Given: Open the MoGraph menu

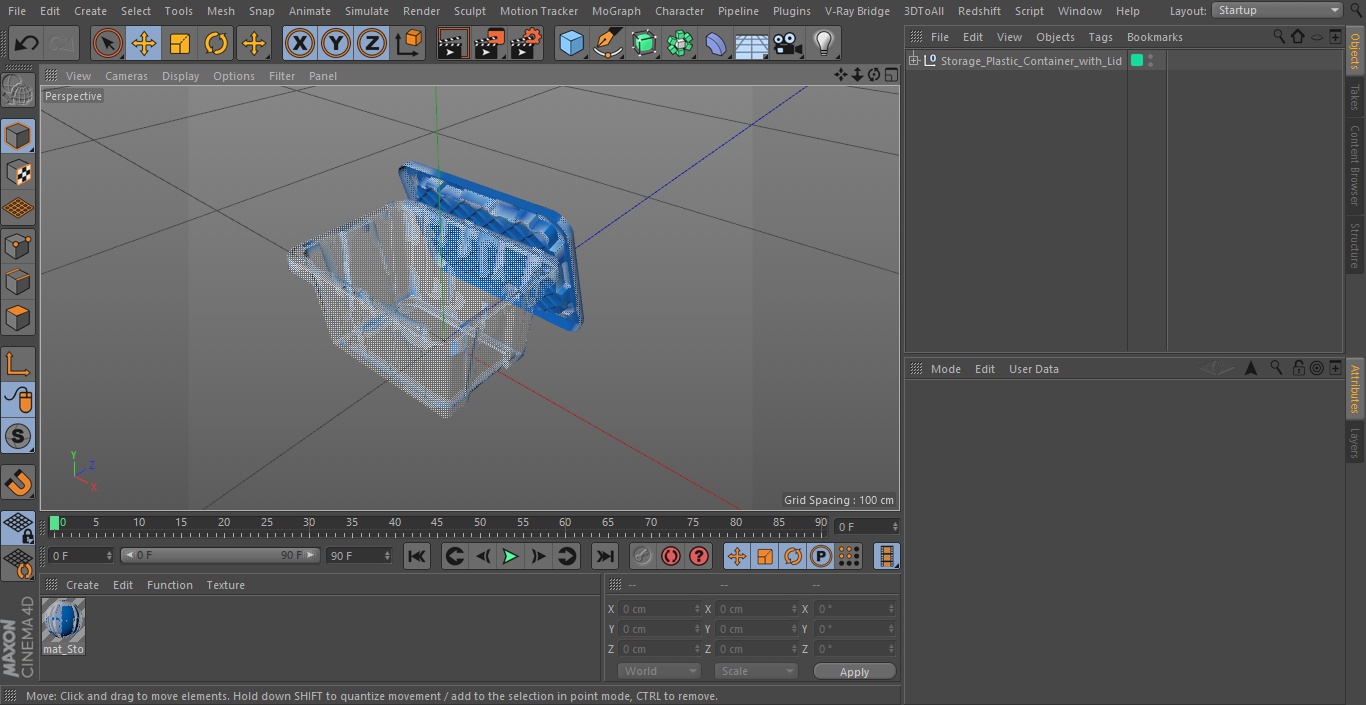Looking at the screenshot, I should click(616, 11).
